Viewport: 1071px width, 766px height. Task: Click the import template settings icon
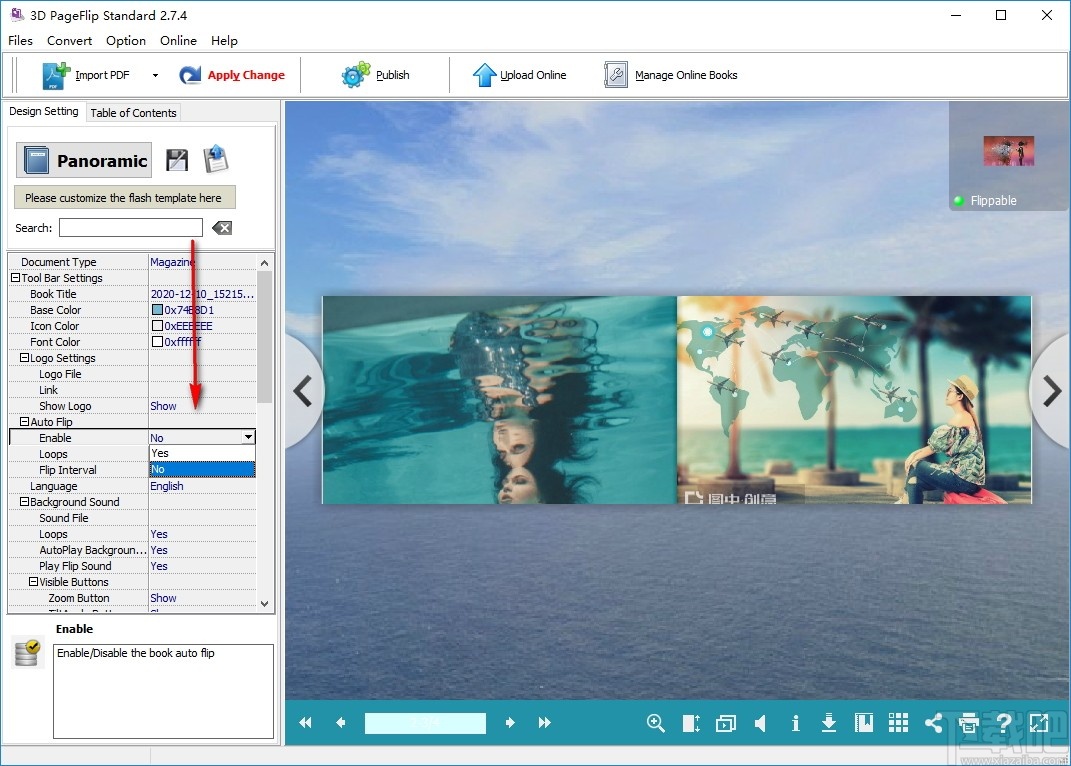(216, 159)
